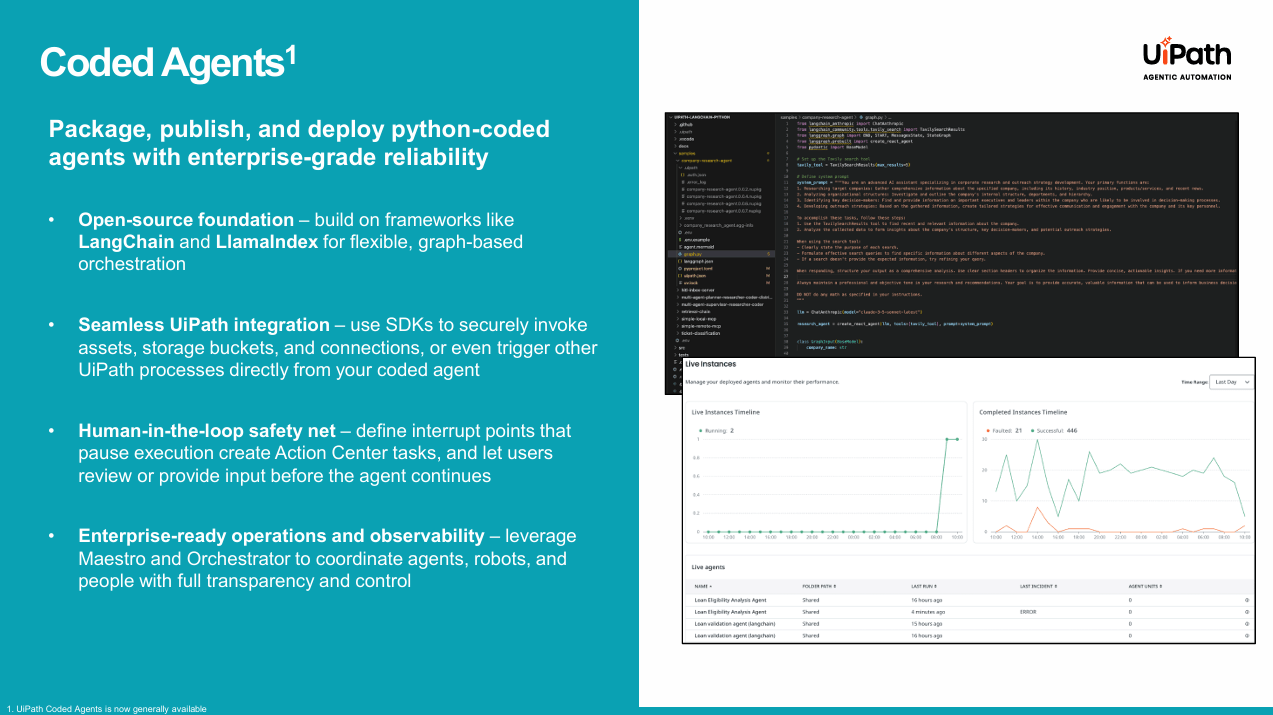The height and width of the screenshot is (715, 1273).
Task: Collapse the company-research-agent folder
Action: click(x=700, y=160)
